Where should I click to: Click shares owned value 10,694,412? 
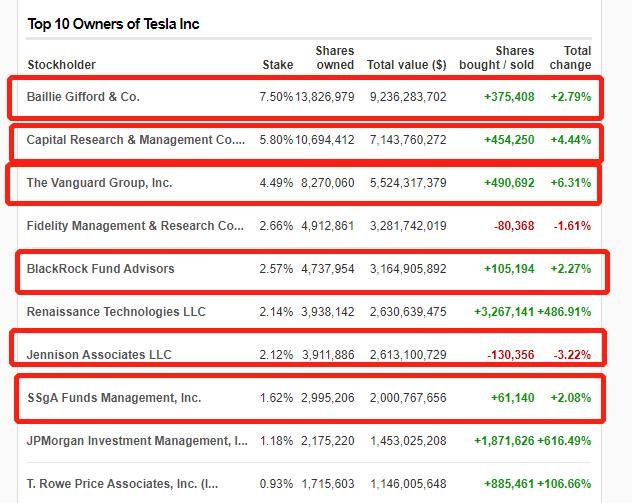(324, 140)
